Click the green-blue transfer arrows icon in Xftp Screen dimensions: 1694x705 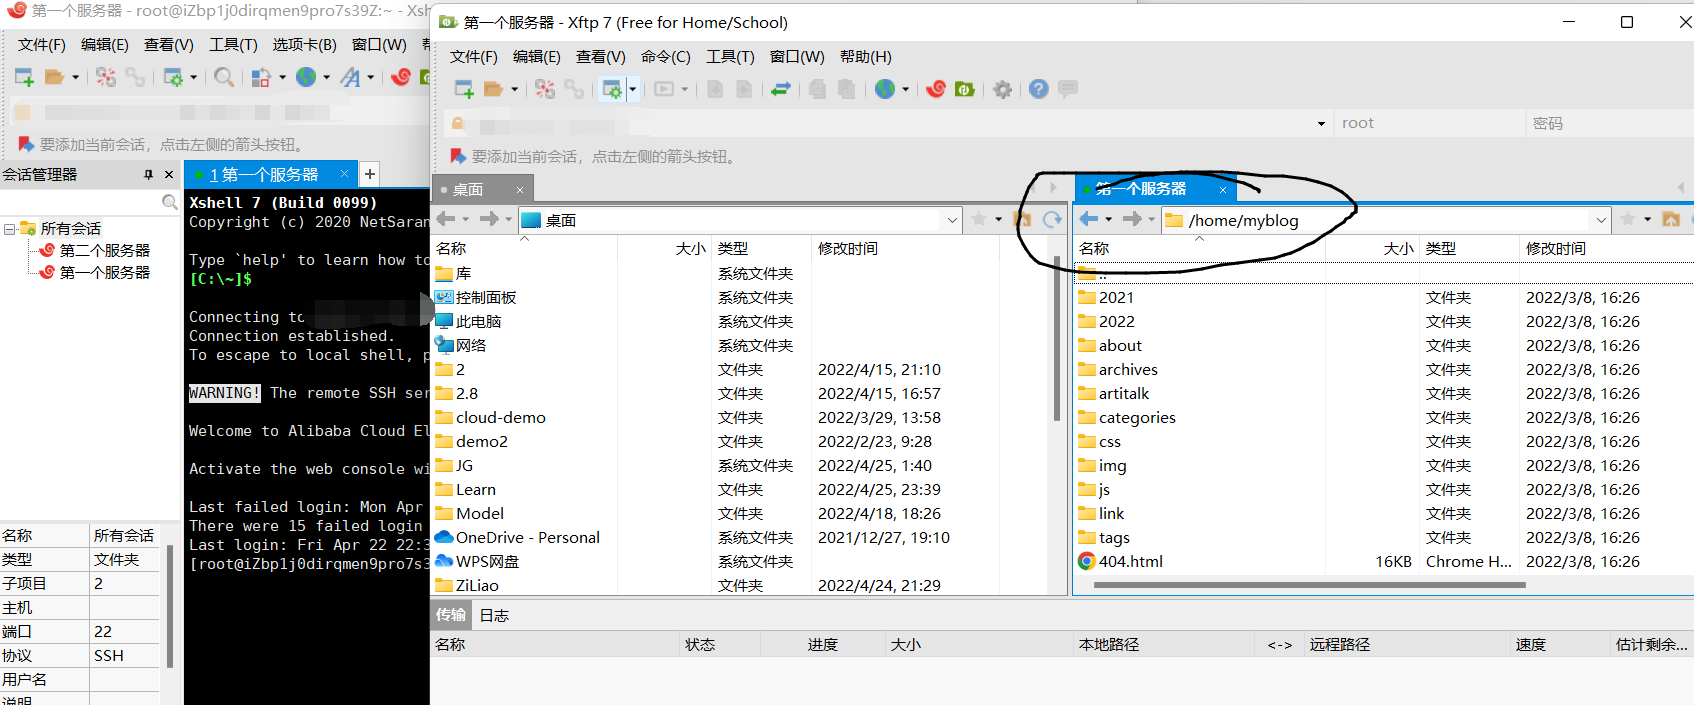click(x=781, y=89)
